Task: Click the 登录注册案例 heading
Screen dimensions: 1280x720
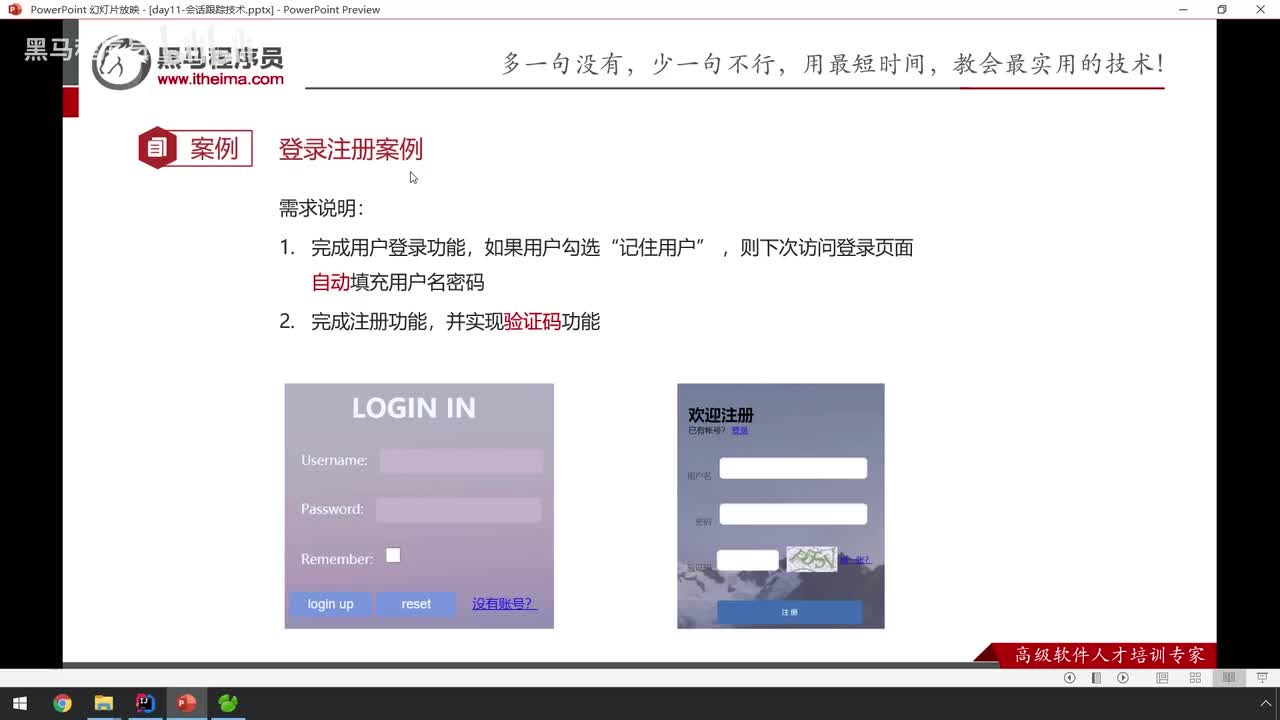Action: coord(351,149)
